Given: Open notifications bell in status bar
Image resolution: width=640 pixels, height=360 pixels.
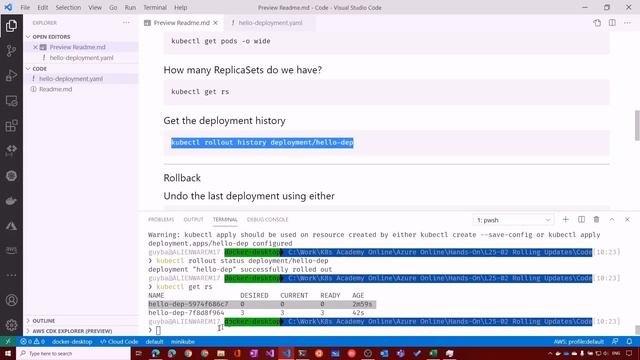Looking at the screenshot, I should pos(629,342).
